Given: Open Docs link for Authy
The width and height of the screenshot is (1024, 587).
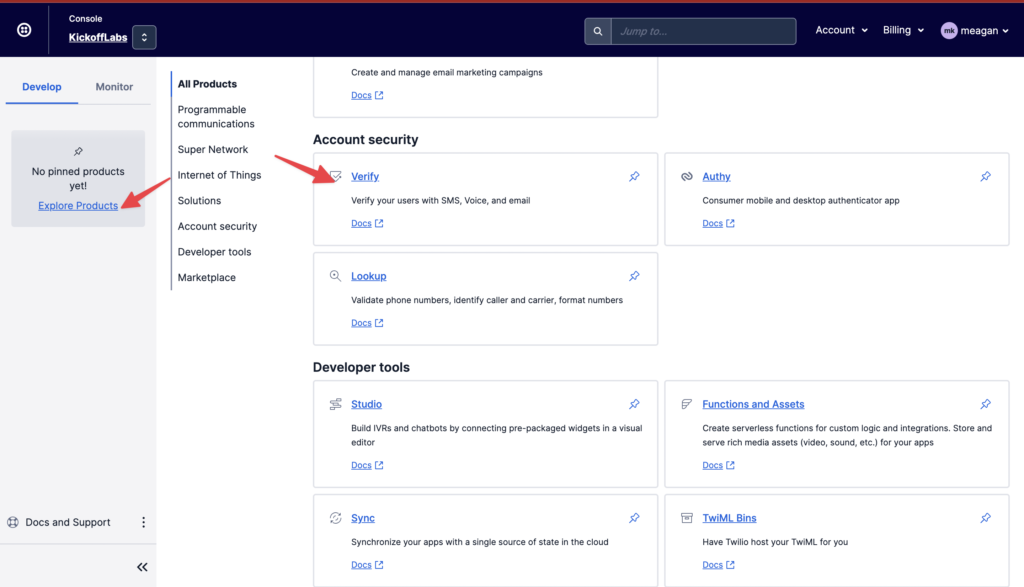Looking at the screenshot, I should [718, 223].
